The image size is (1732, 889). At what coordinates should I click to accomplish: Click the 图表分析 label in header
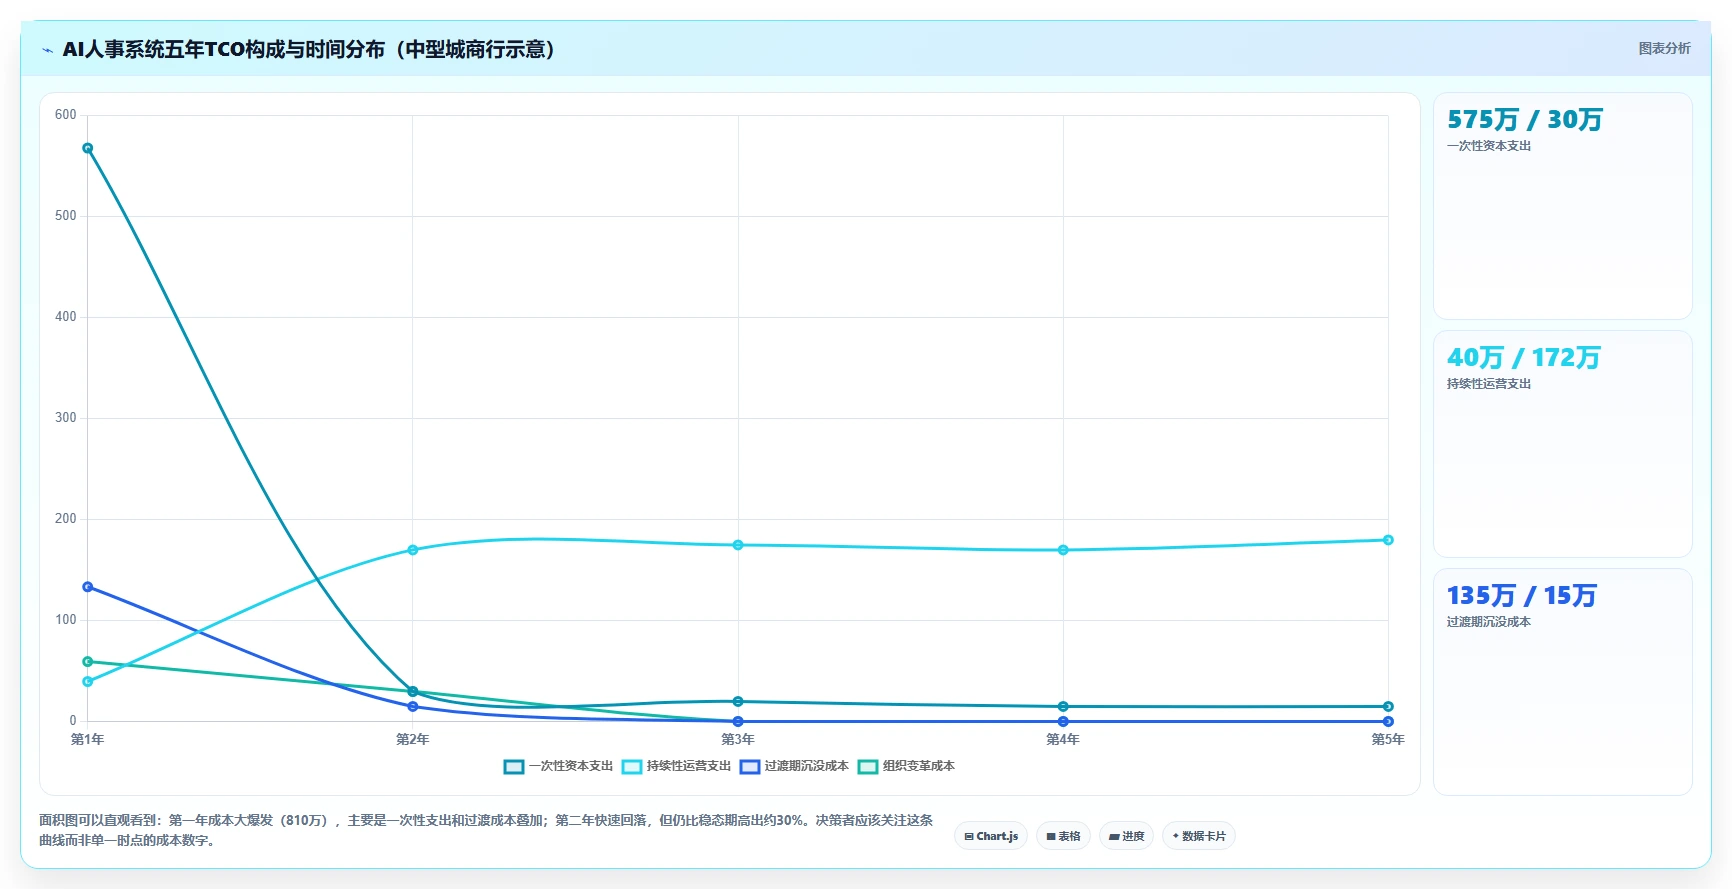point(1664,48)
